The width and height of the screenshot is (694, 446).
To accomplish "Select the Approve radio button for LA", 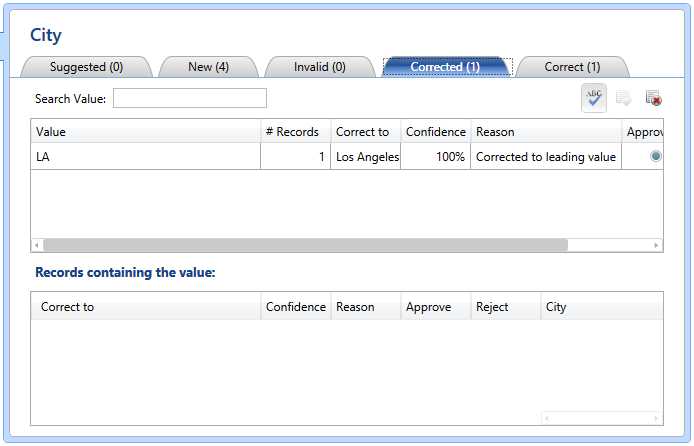I will click(655, 156).
